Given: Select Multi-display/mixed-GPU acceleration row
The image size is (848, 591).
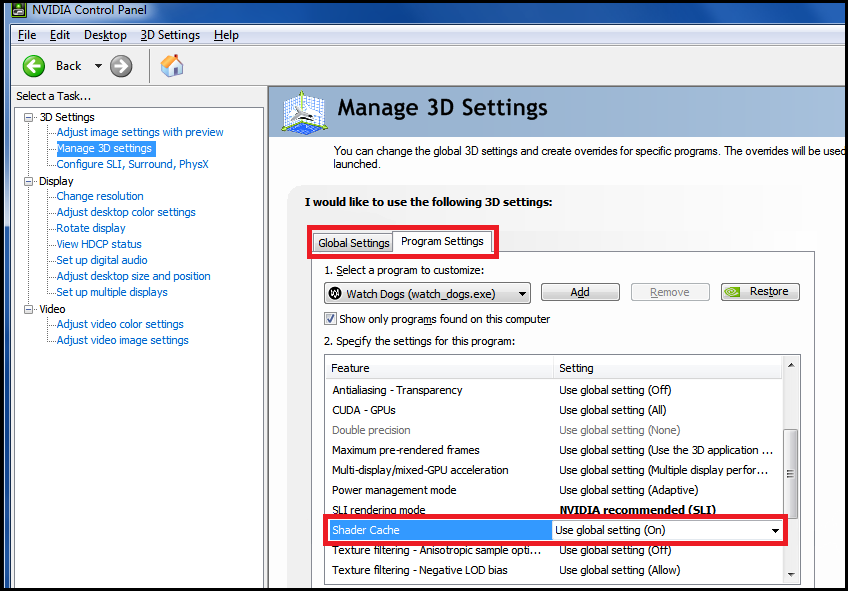Looking at the screenshot, I should (553, 470).
